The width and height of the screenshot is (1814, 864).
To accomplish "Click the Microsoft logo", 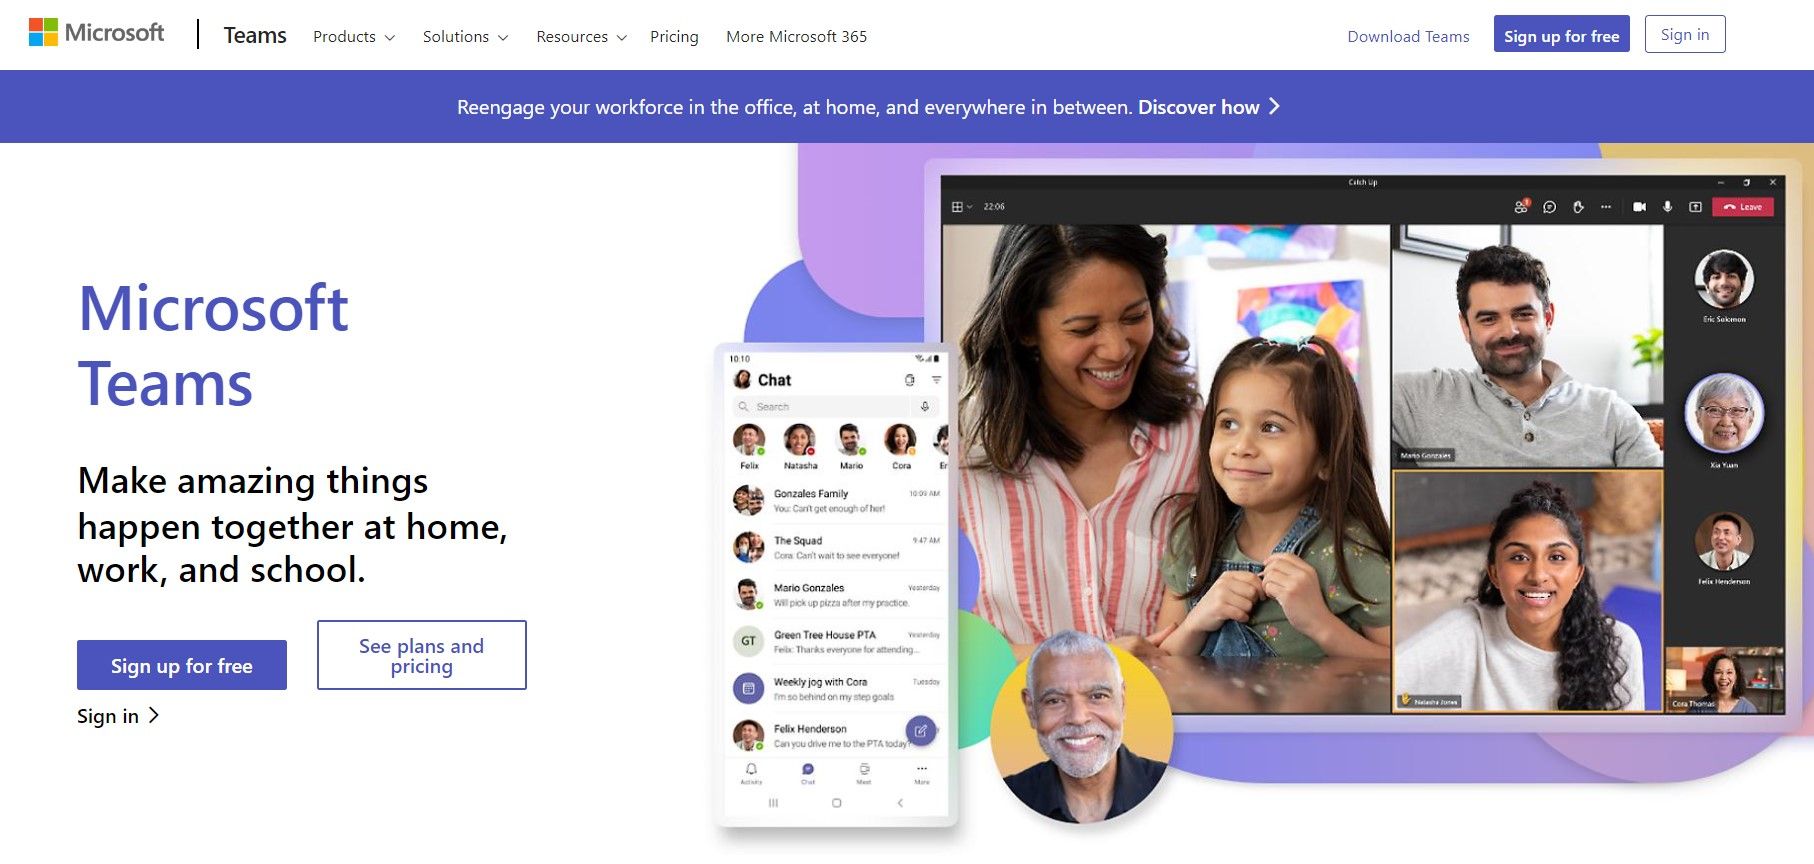I will [96, 33].
